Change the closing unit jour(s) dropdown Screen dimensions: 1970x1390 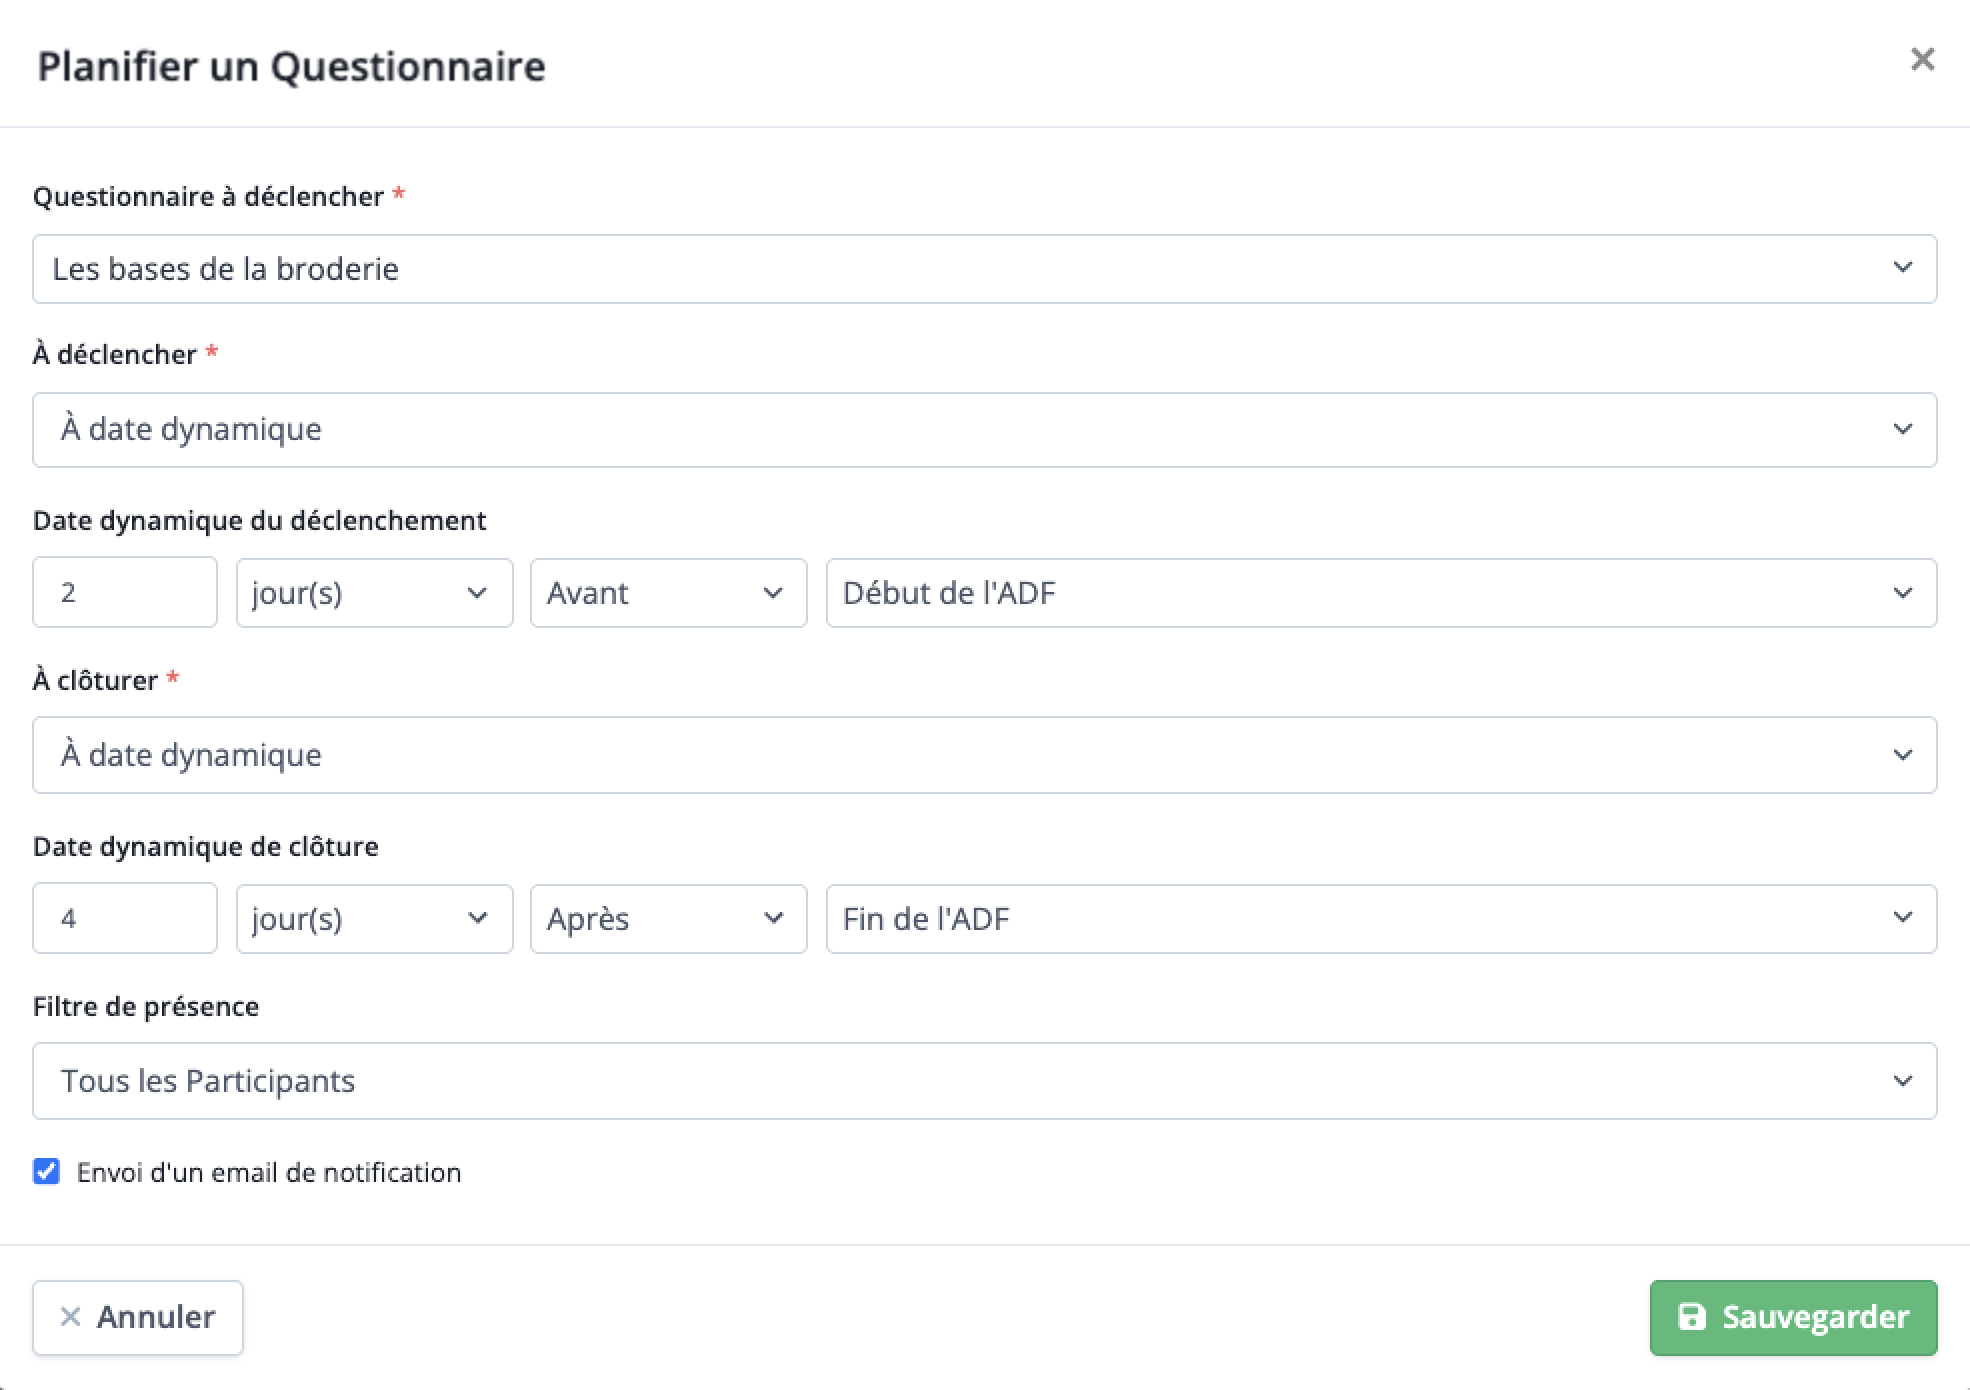374,919
